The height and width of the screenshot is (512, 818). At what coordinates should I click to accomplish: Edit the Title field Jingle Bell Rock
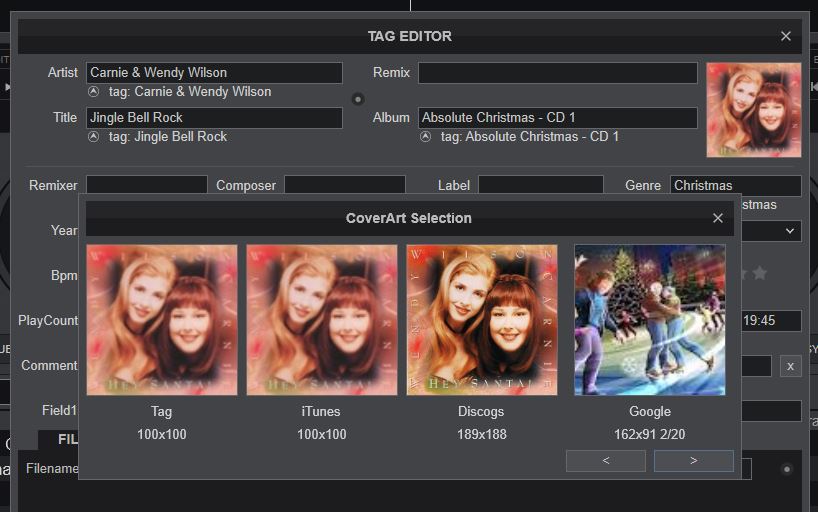tap(214, 118)
